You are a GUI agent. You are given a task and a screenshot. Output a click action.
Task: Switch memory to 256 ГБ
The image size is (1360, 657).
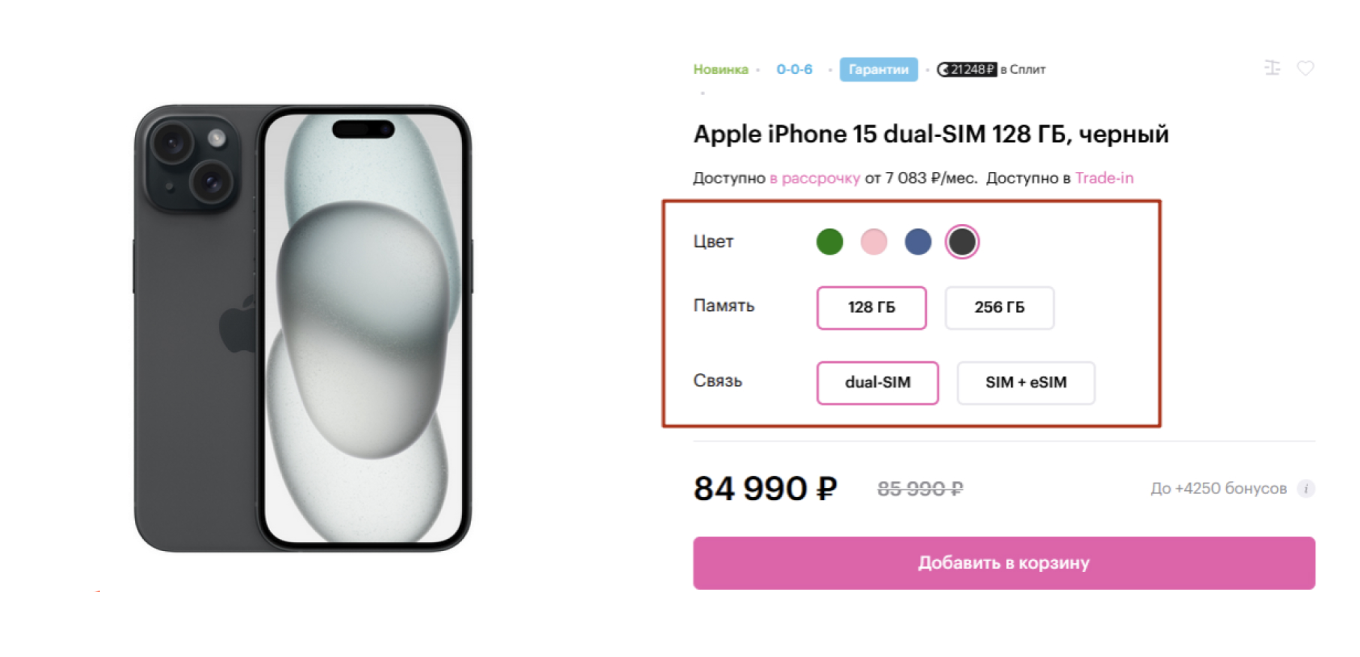tap(999, 307)
